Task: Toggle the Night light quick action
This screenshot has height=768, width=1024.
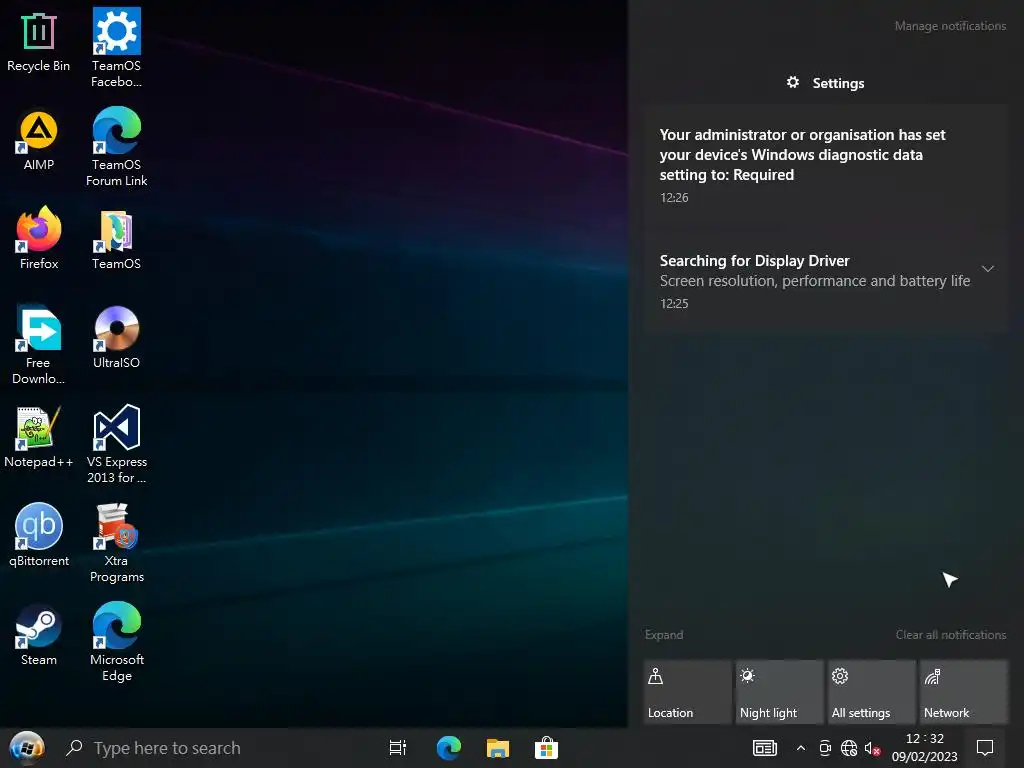Action: [x=779, y=692]
